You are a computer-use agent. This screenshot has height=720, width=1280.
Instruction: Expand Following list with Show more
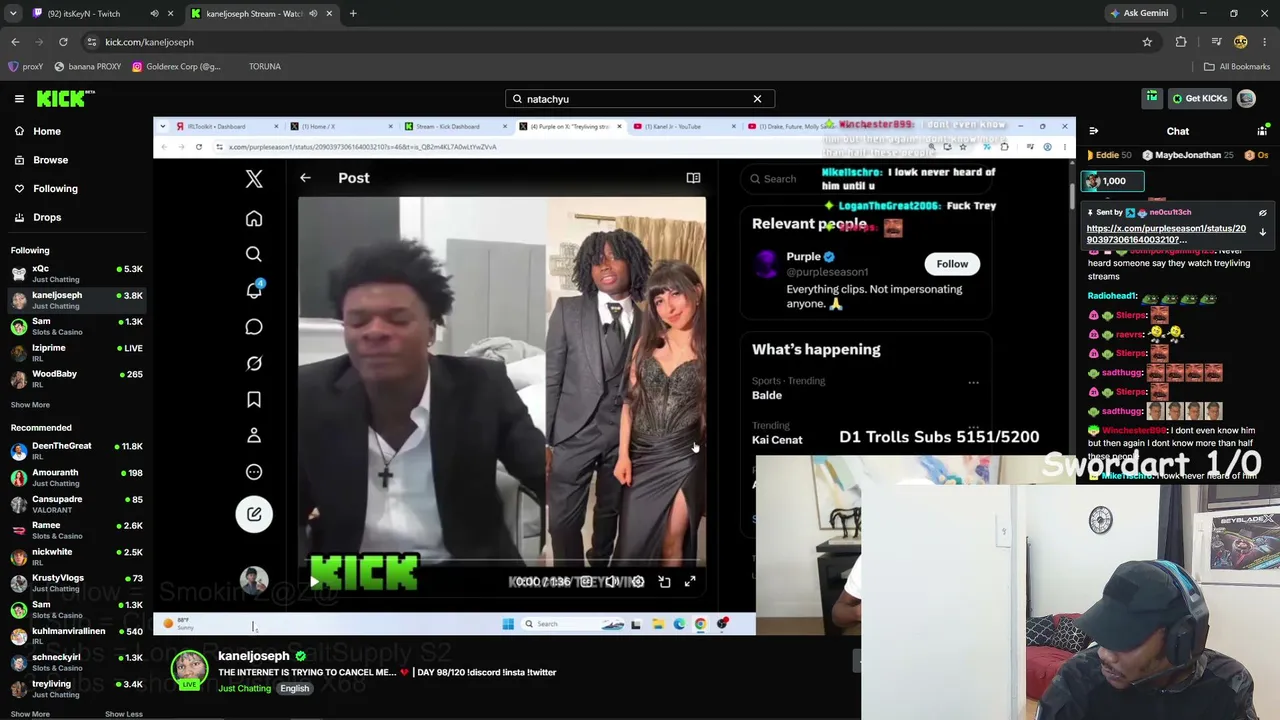pos(30,405)
